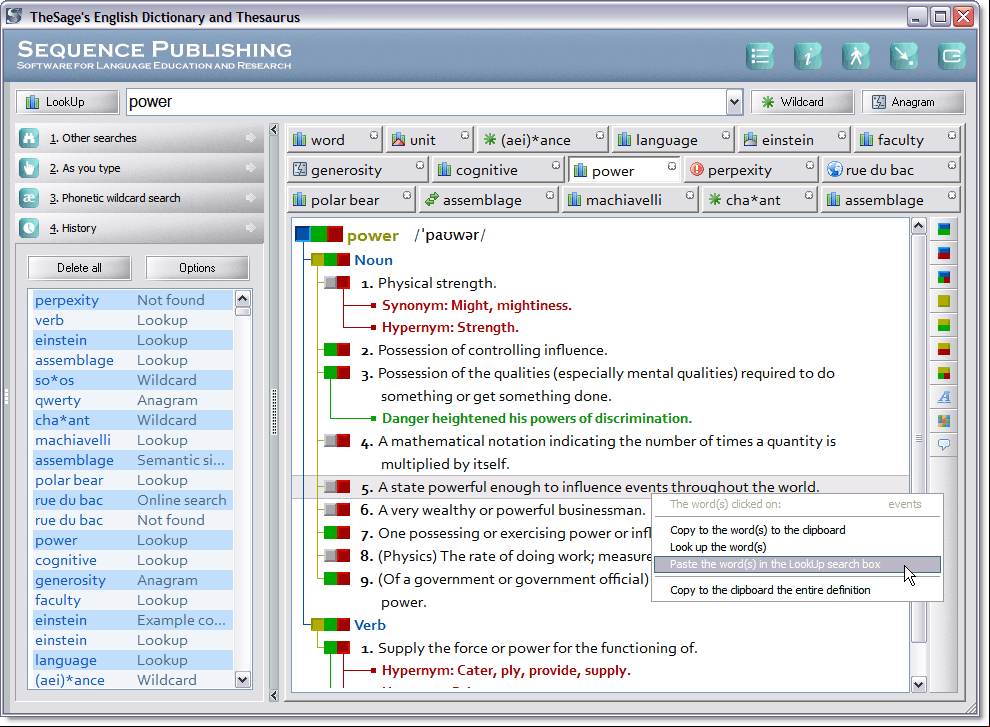The height and width of the screenshot is (727, 990).
Task: Expand Phonetic wildcard search section
Action: pyautogui.click(x=251, y=198)
